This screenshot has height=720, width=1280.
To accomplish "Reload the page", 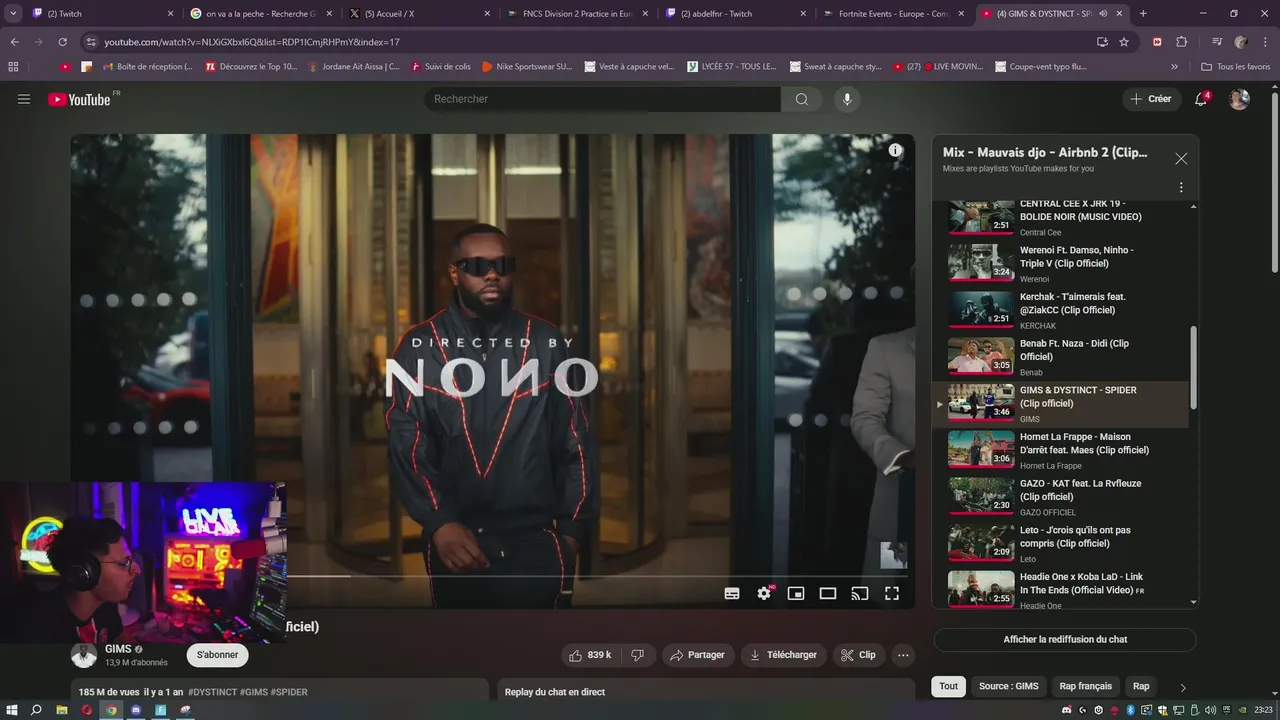I will (63, 42).
